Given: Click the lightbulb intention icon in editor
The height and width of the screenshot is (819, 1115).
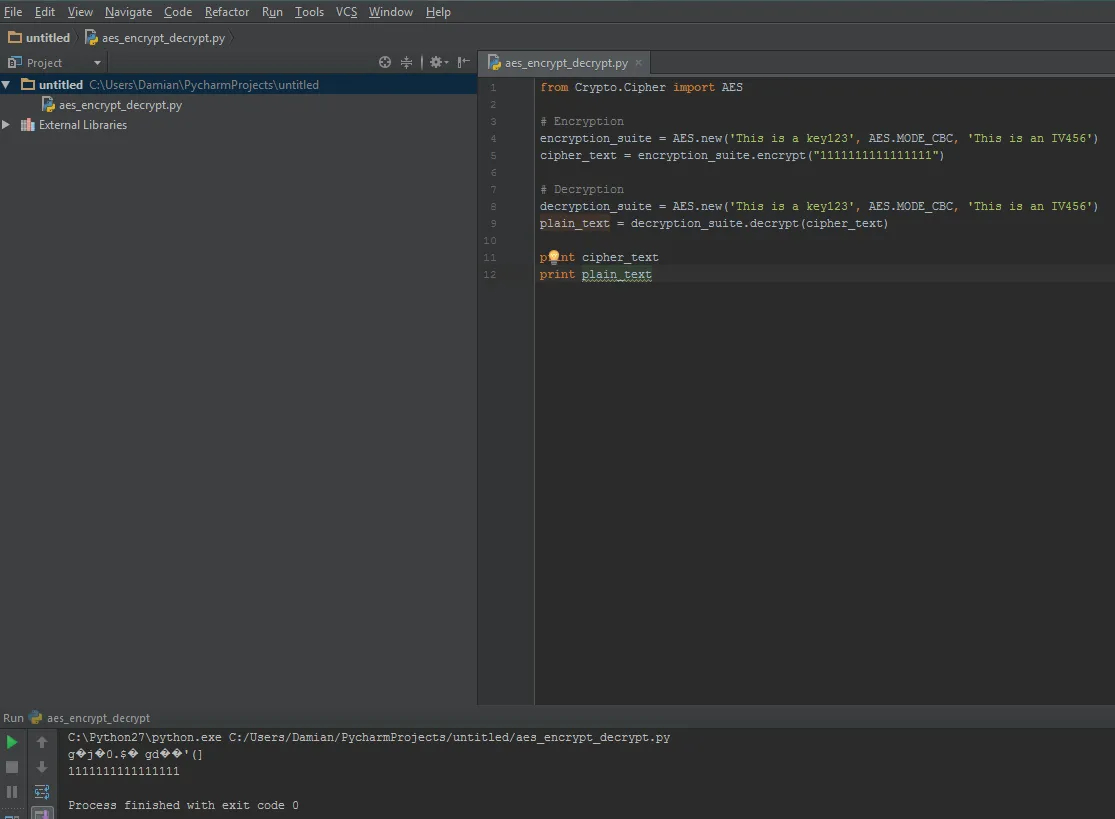Looking at the screenshot, I should click(554, 257).
